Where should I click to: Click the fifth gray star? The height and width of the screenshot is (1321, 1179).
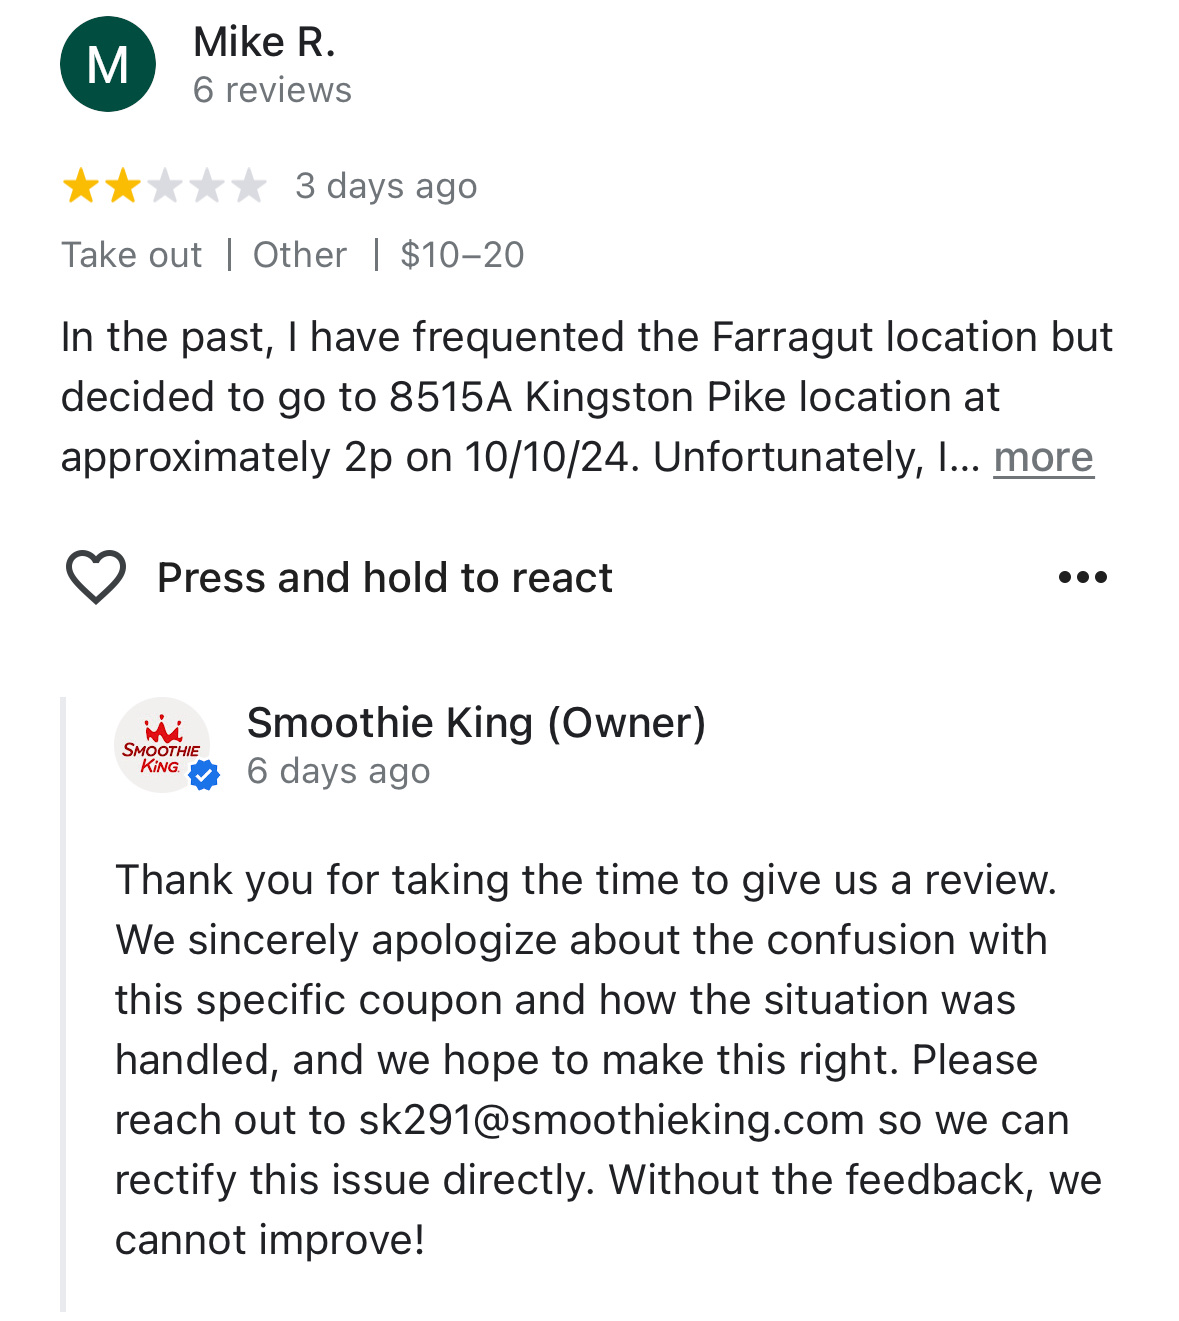tap(248, 186)
